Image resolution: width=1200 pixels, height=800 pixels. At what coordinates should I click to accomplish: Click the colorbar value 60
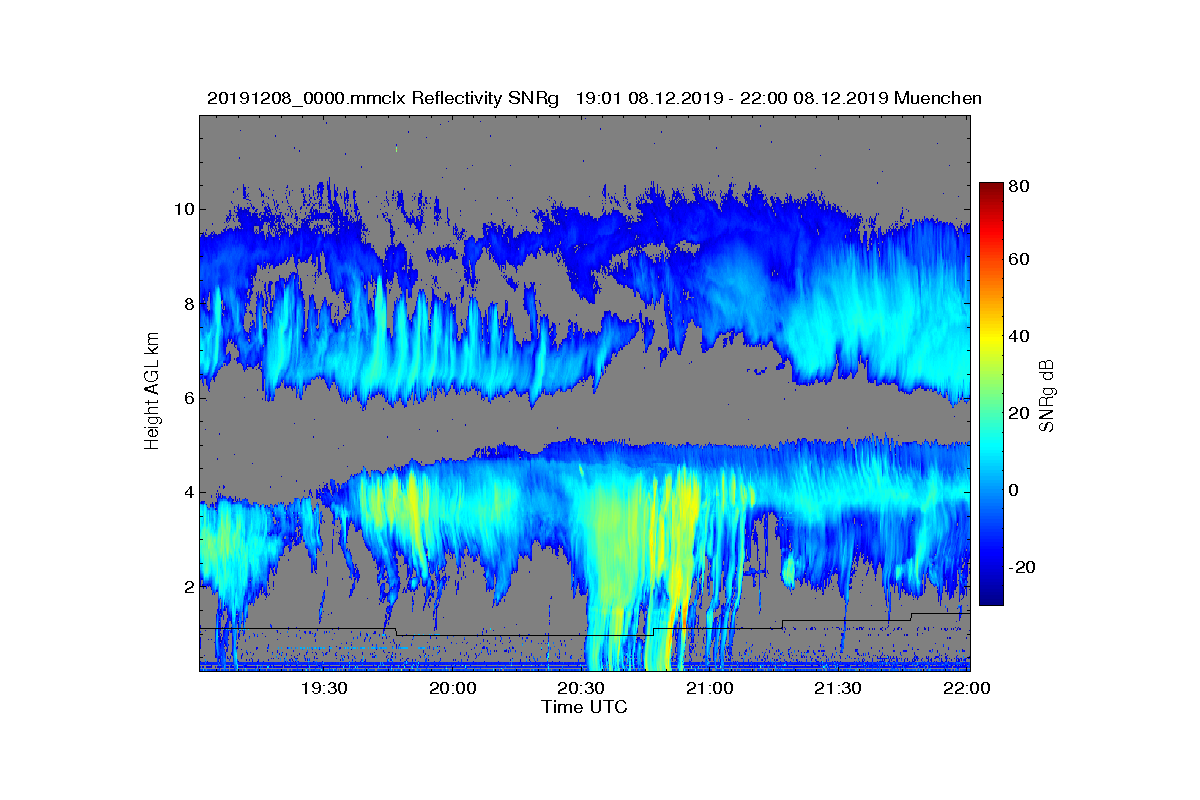pyautogui.click(x=1020, y=260)
